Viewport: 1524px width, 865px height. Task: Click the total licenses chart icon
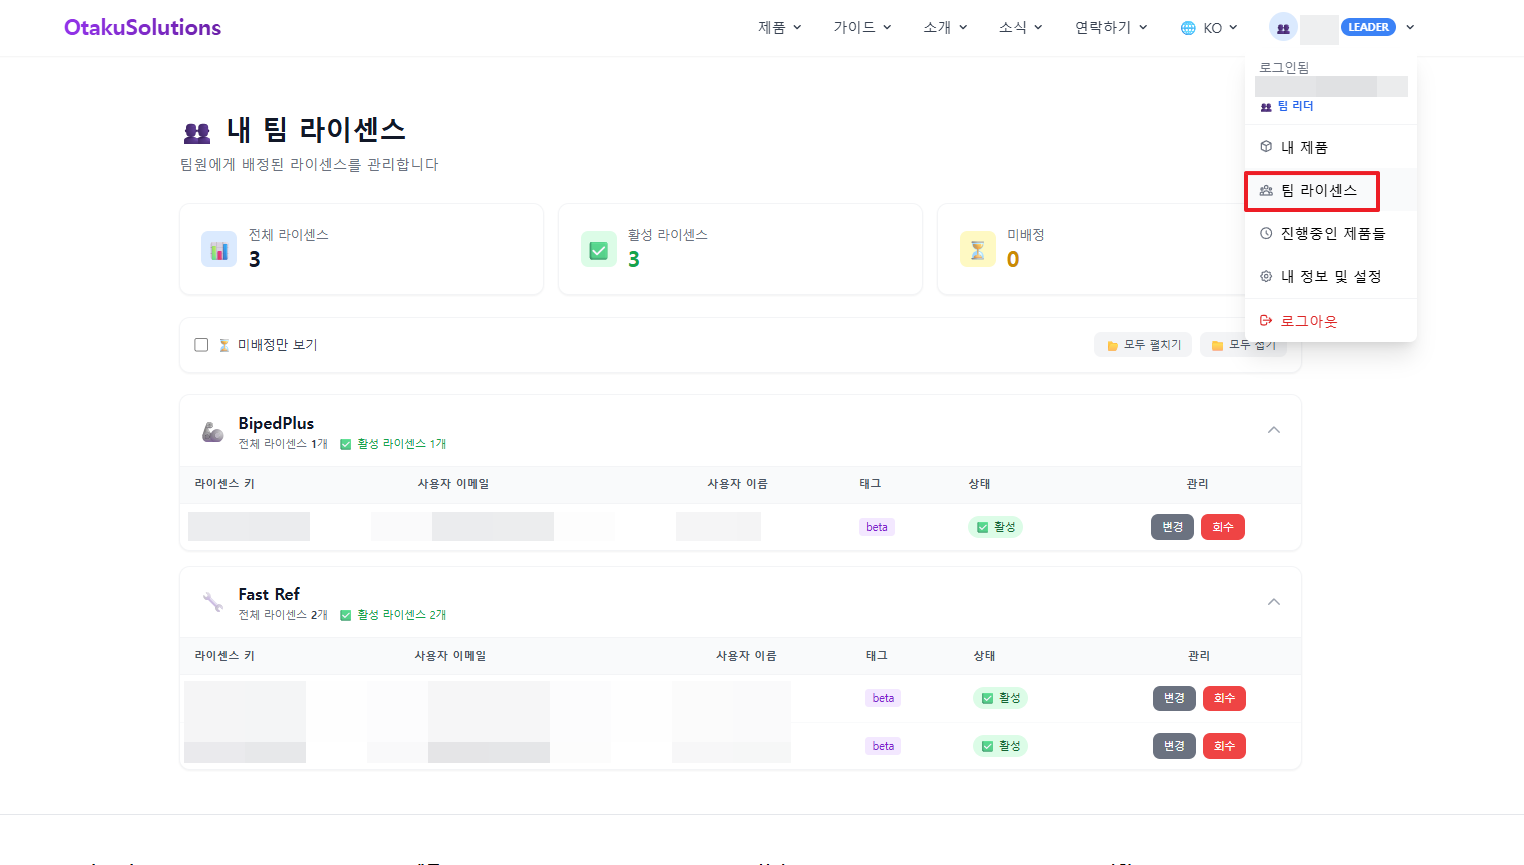coord(219,250)
